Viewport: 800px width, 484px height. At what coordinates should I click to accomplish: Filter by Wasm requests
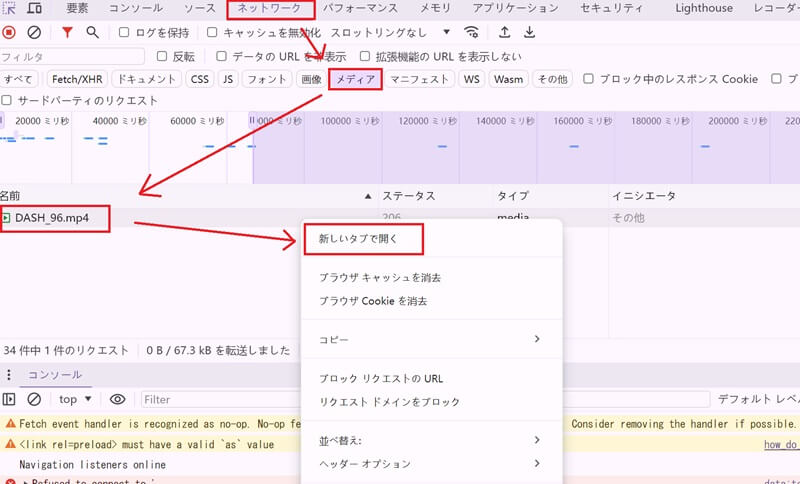point(509,79)
